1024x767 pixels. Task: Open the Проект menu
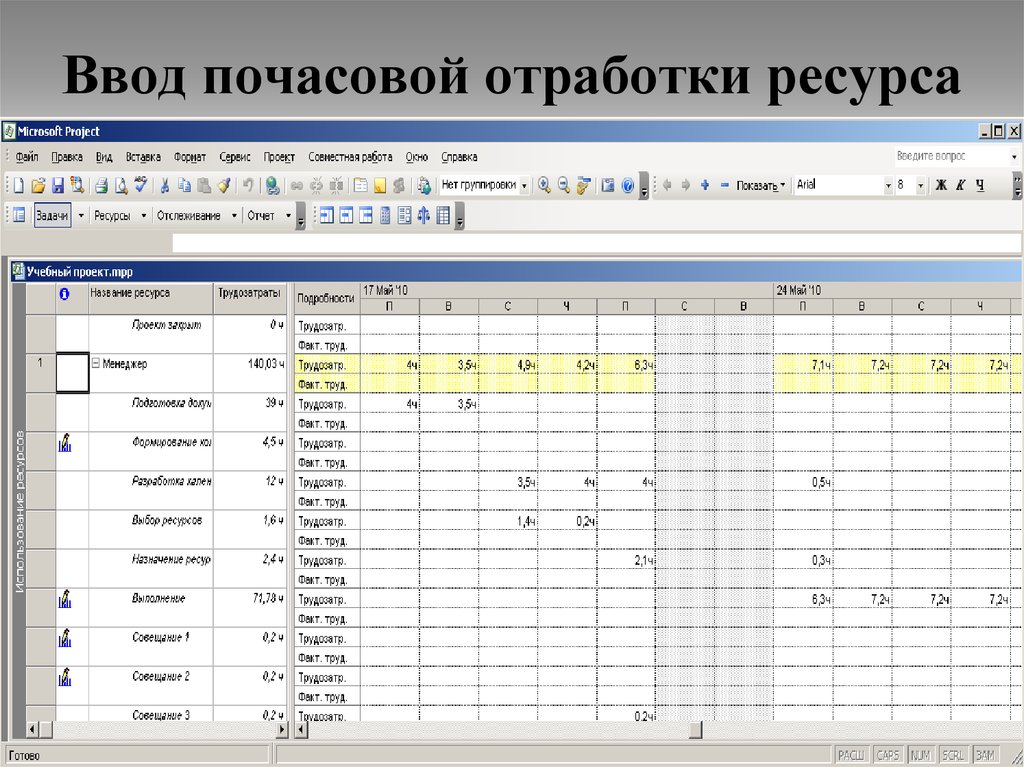coord(278,157)
